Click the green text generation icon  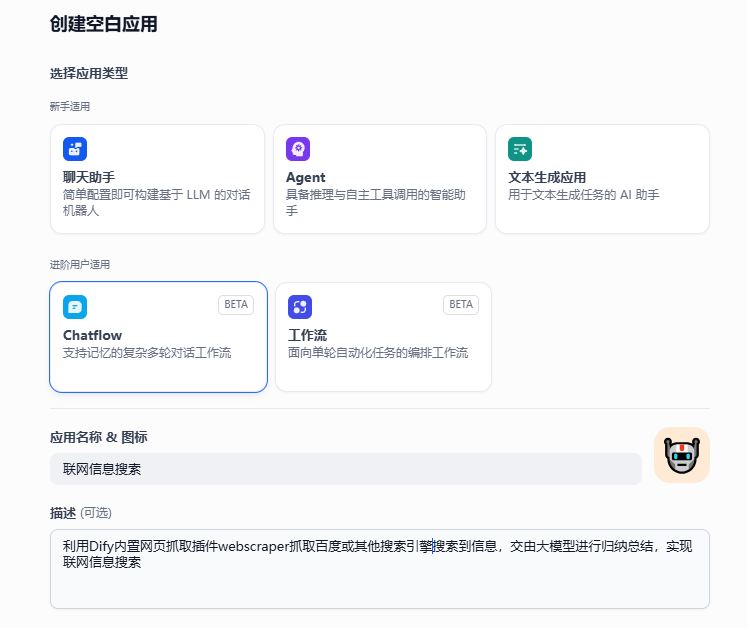click(520, 149)
